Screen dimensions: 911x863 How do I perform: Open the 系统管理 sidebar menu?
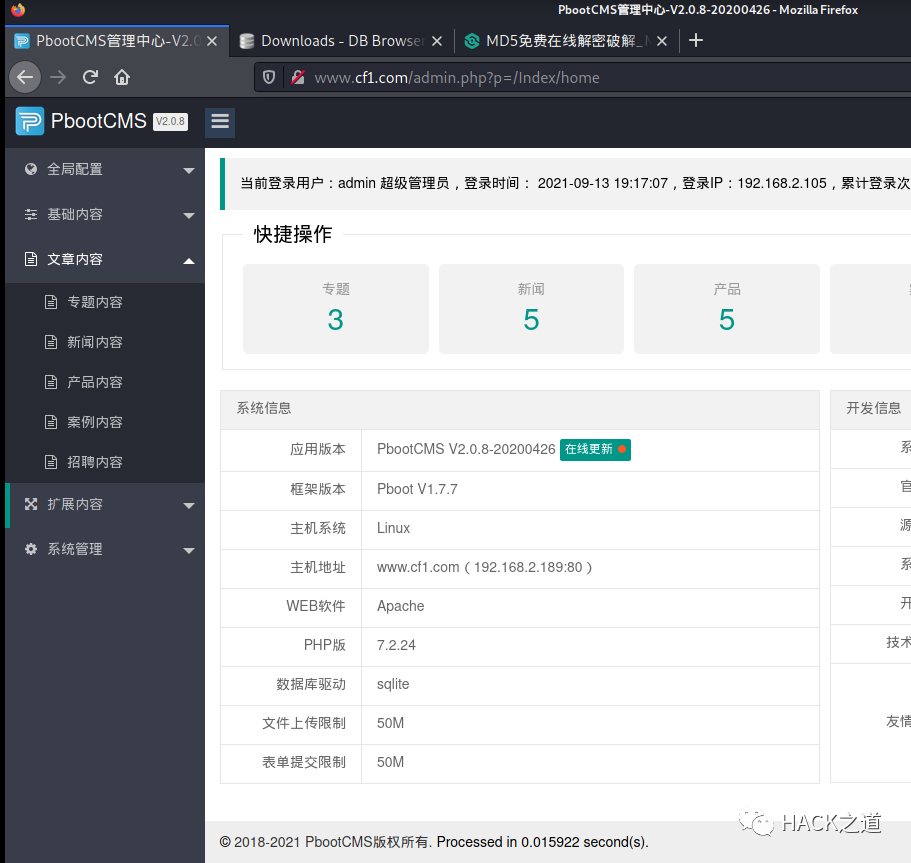coord(105,549)
